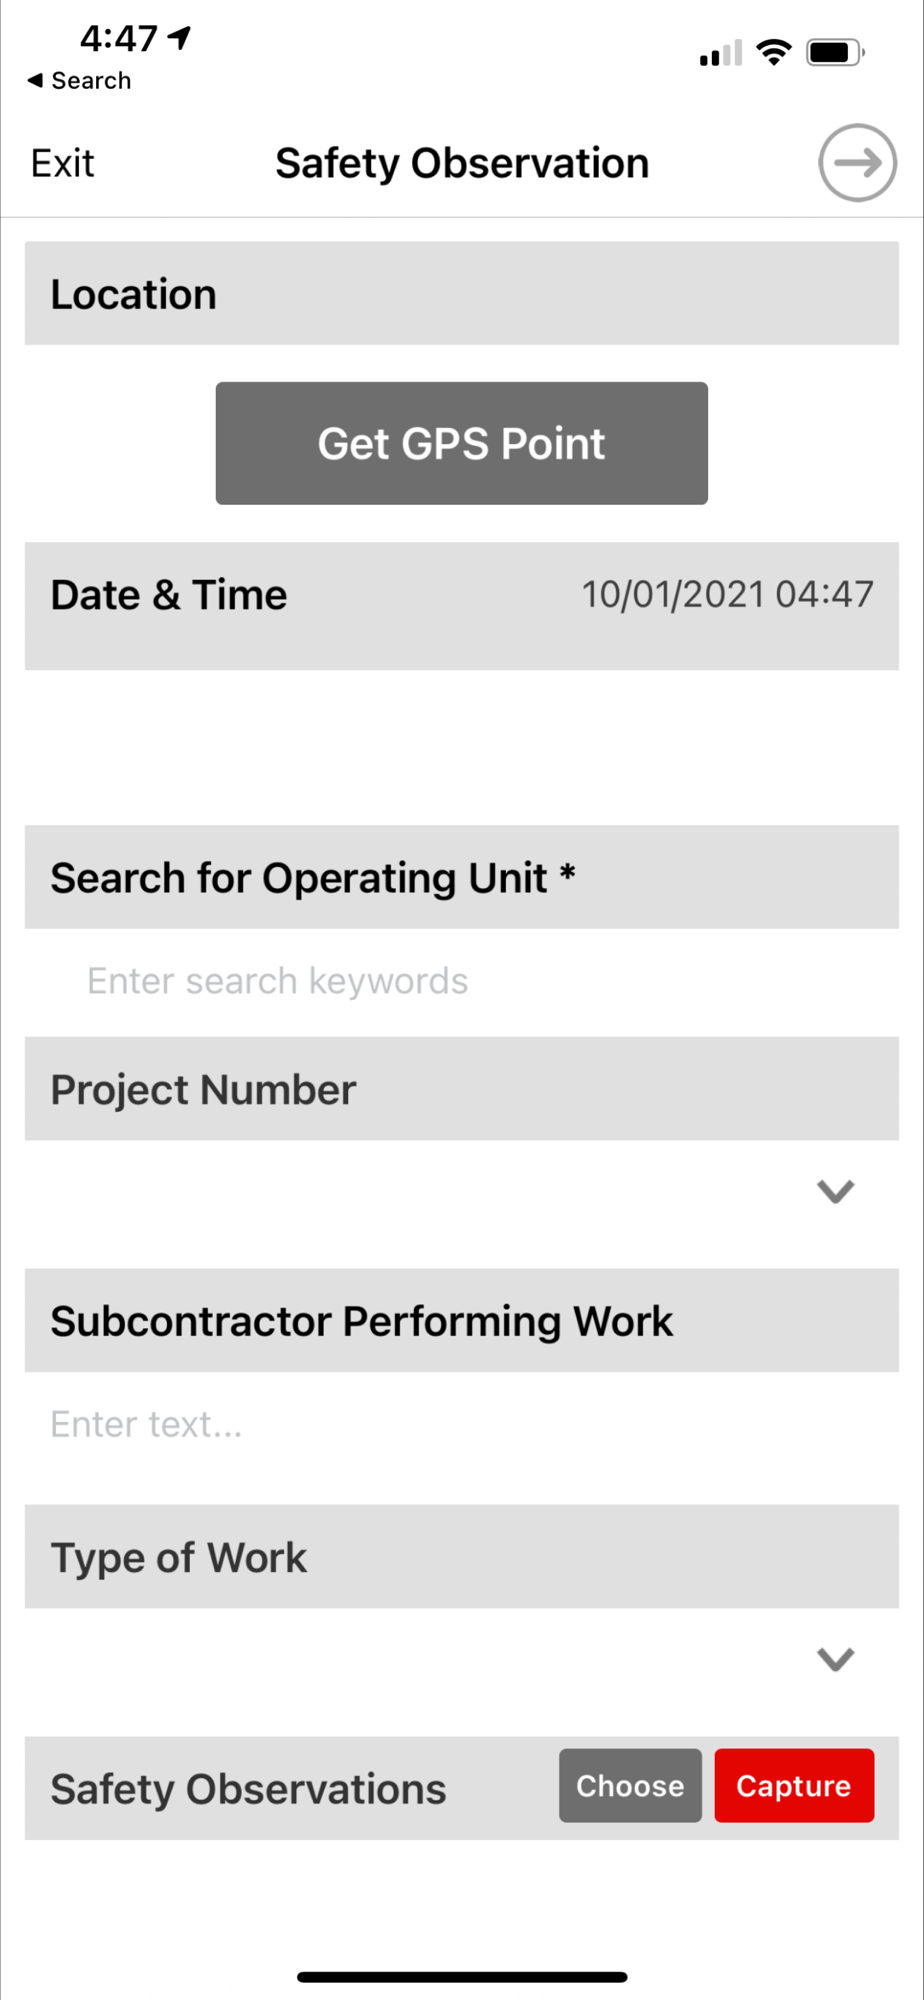Tap the cellular signal bars icon
The width and height of the screenshot is (924, 2000).
(x=721, y=53)
